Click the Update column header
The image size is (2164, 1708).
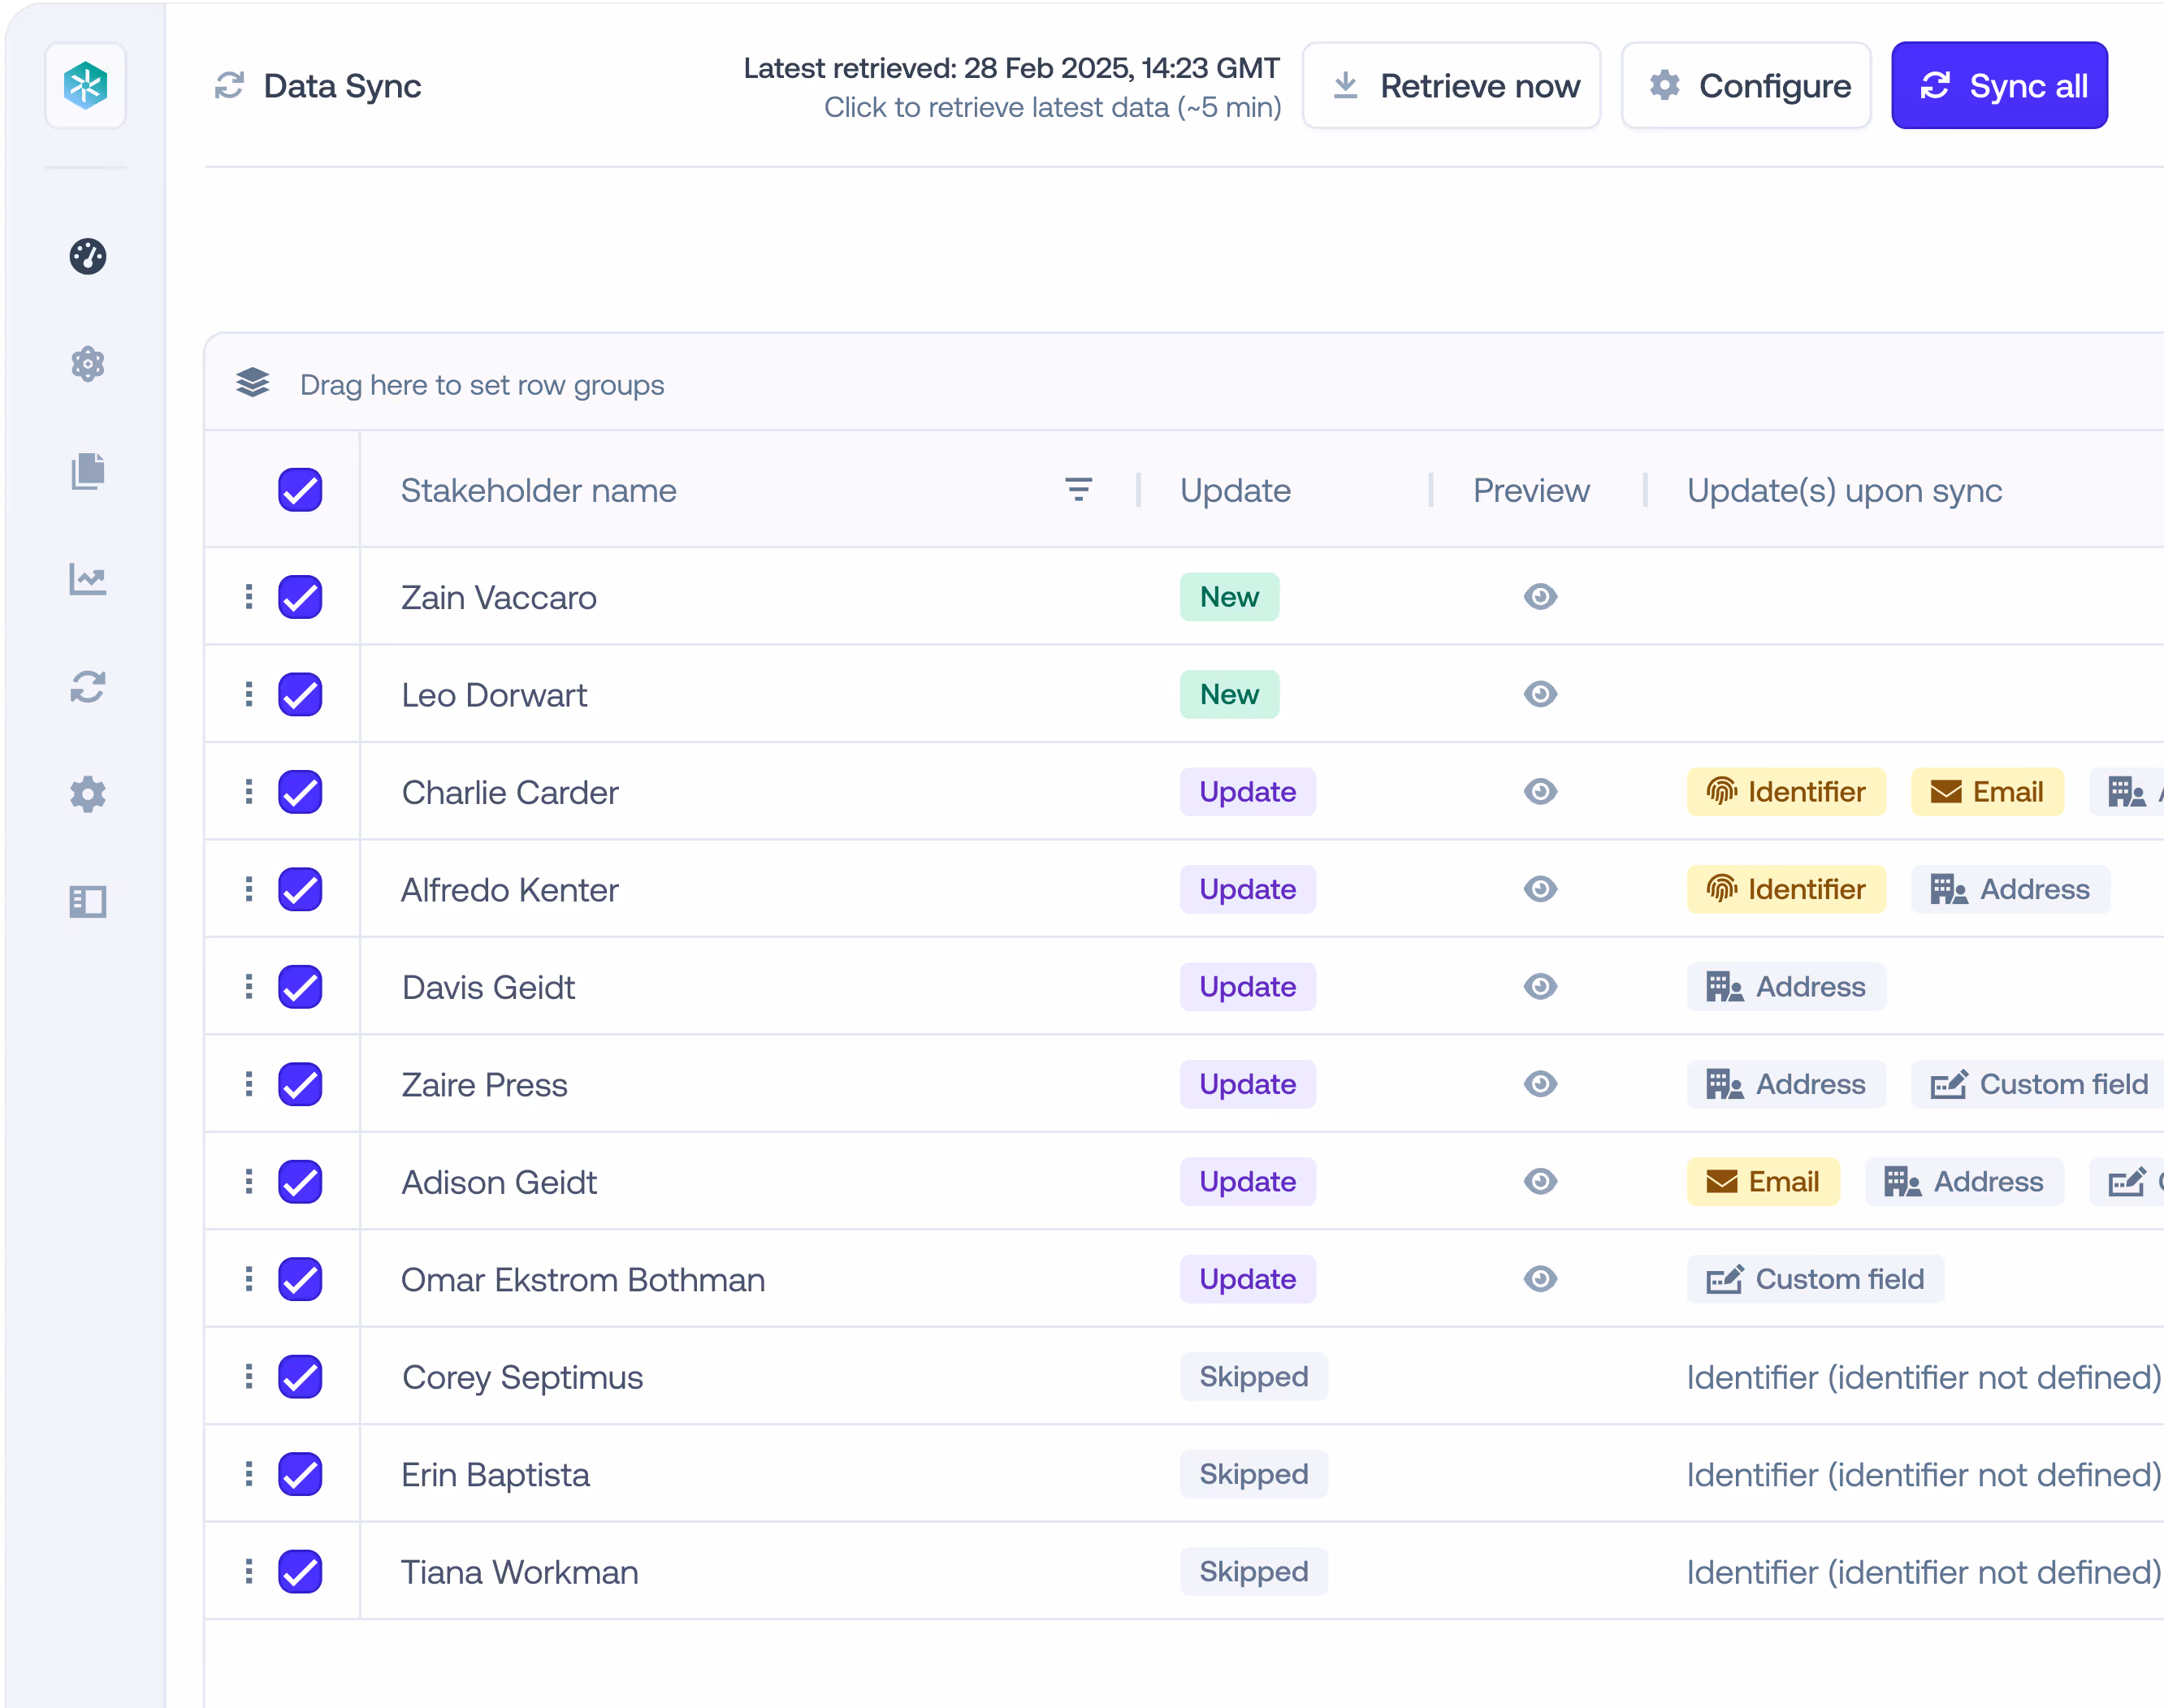tap(1235, 490)
